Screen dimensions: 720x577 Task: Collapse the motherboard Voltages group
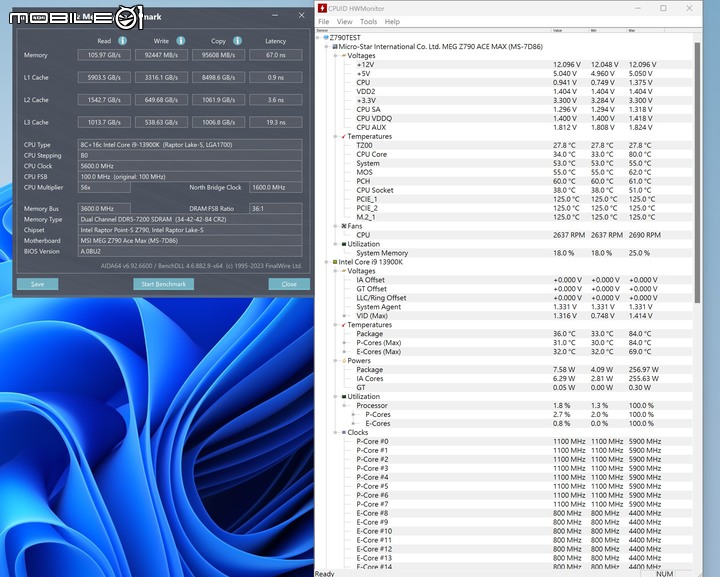click(336, 56)
